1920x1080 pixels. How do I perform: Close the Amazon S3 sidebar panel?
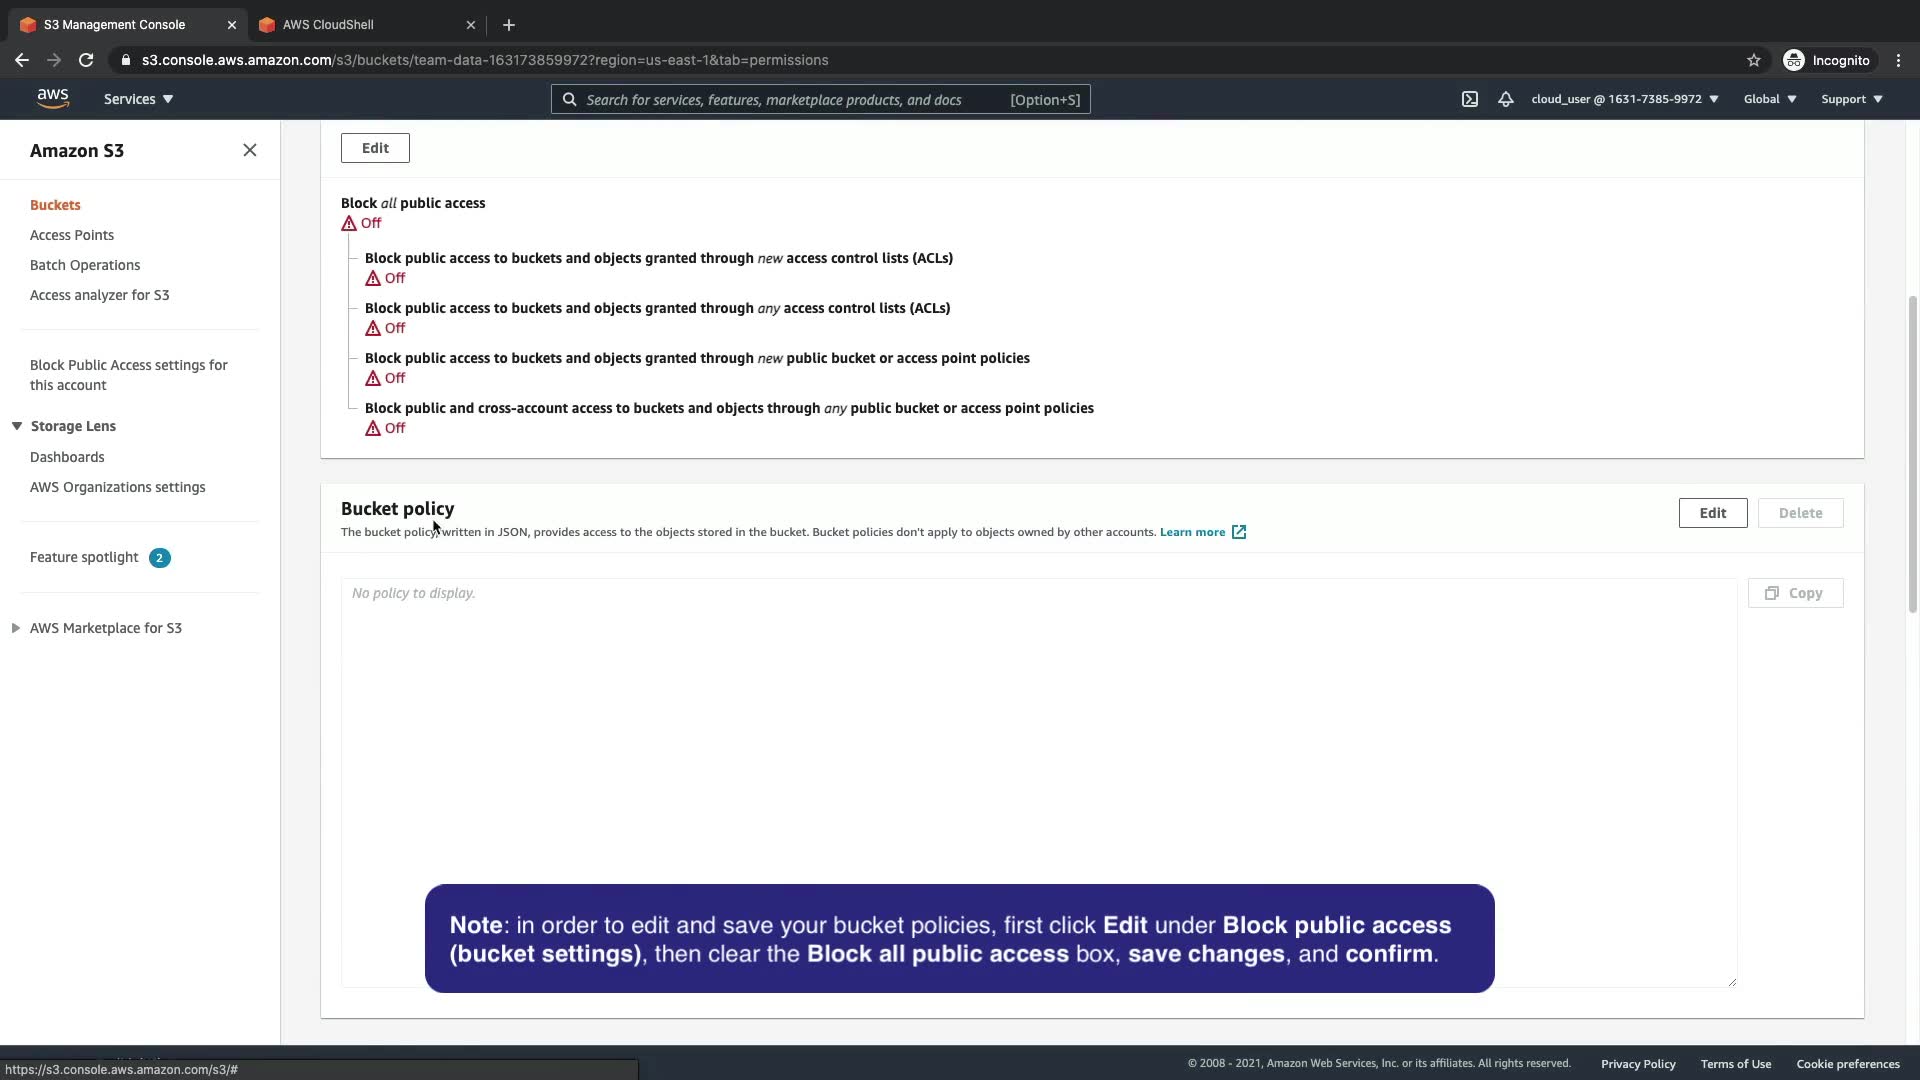tap(250, 150)
